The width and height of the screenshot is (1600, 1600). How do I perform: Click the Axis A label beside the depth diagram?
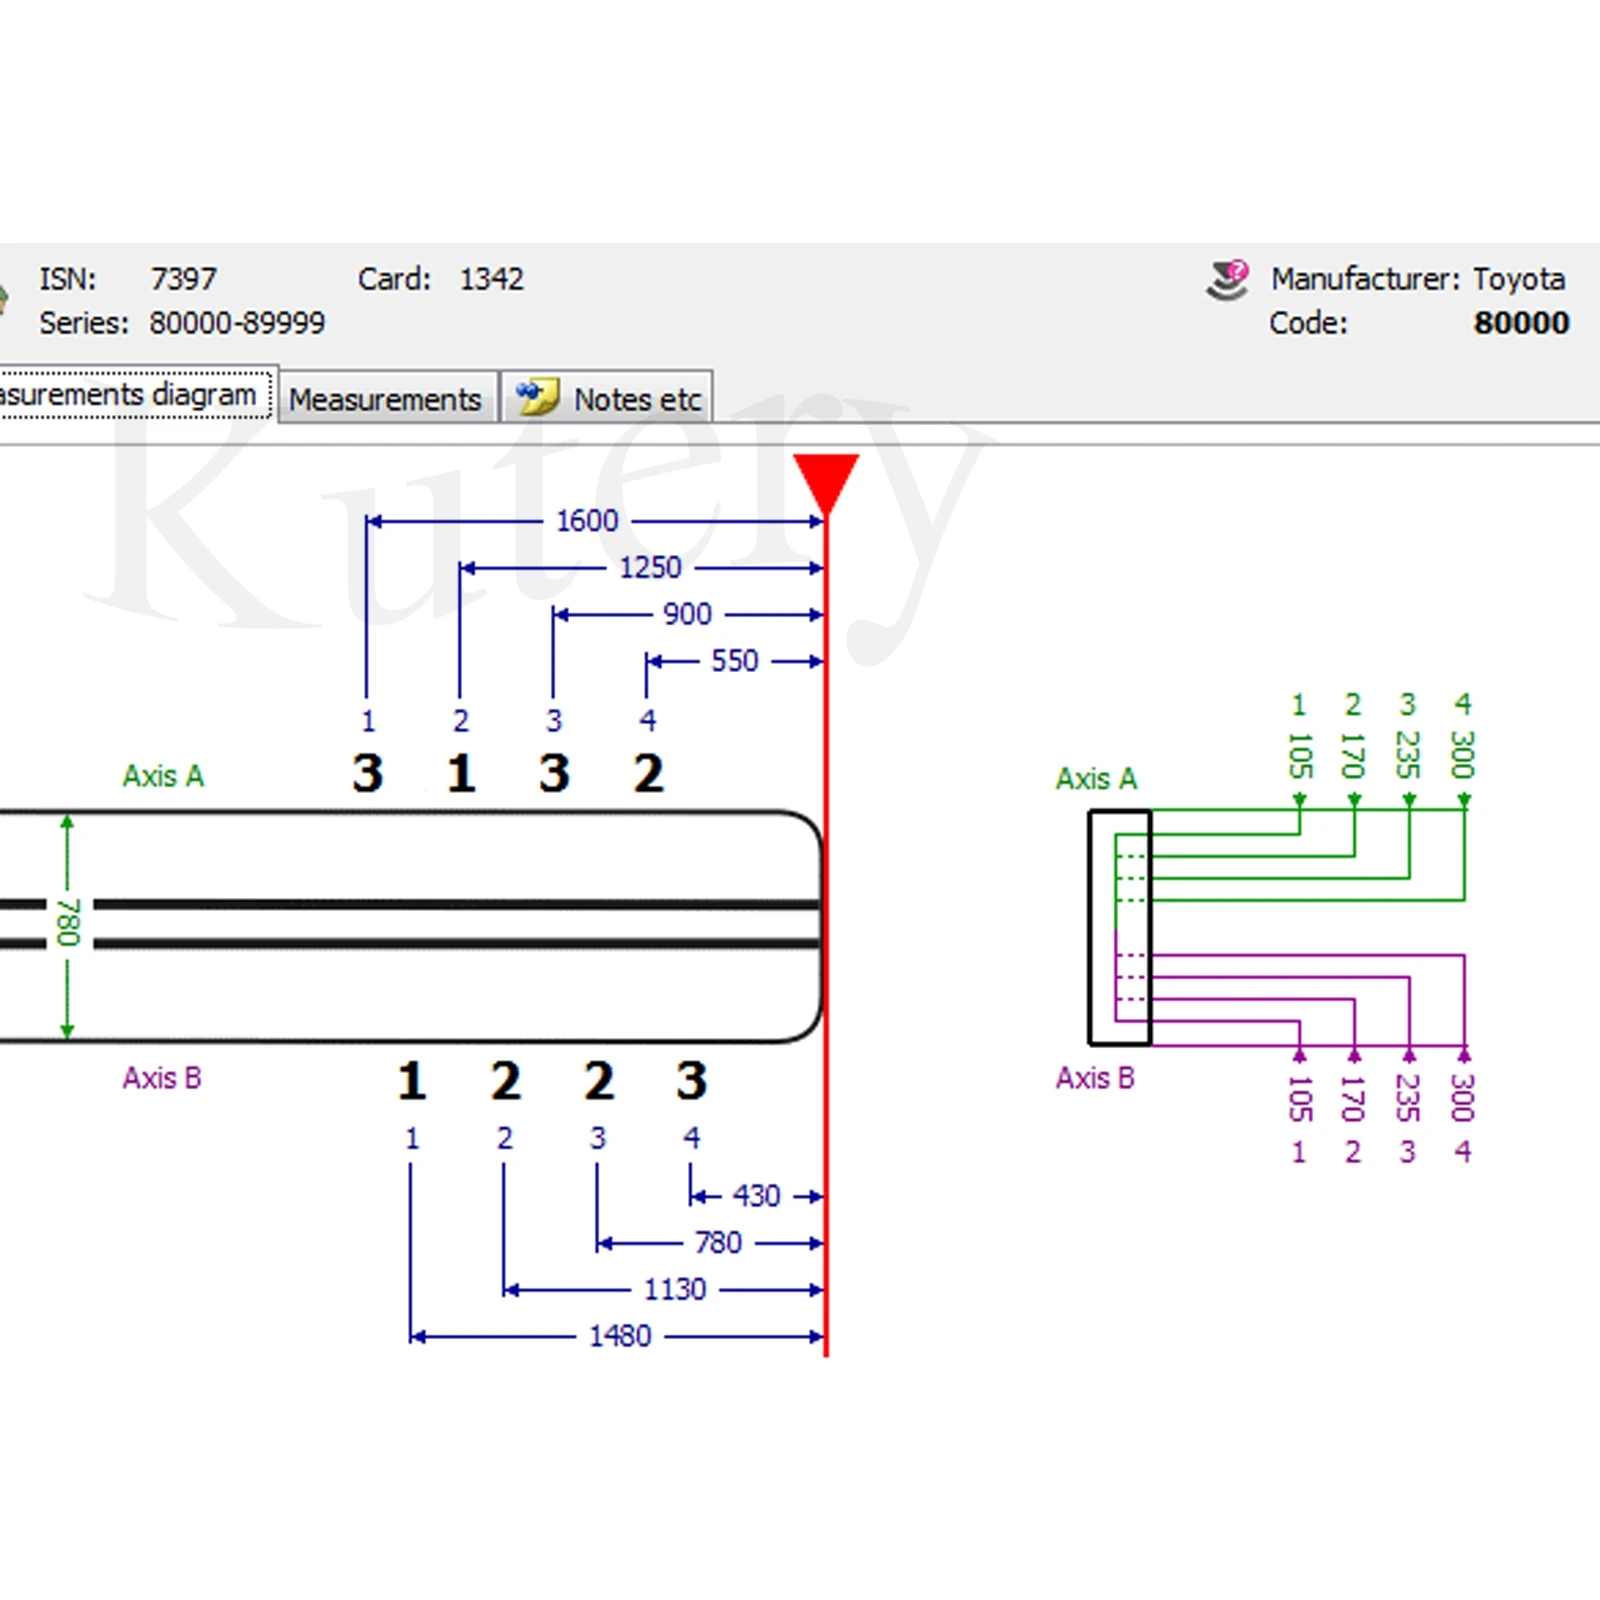[x=1096, y=779]
